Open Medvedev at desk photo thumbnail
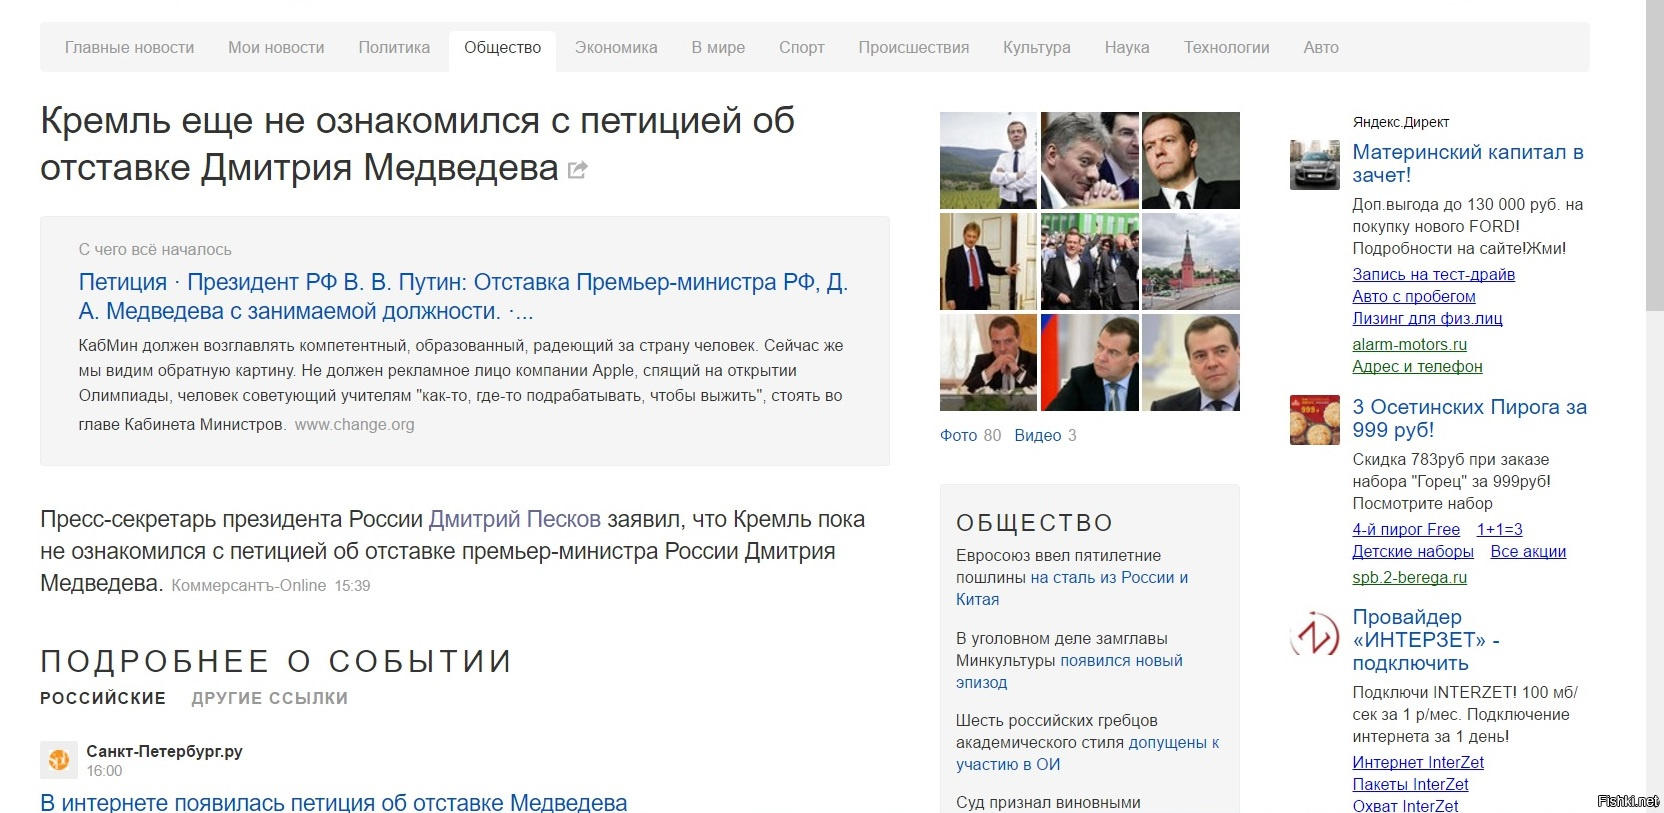The height and width of the screenshot is (813, 1664). coord(989,362)
